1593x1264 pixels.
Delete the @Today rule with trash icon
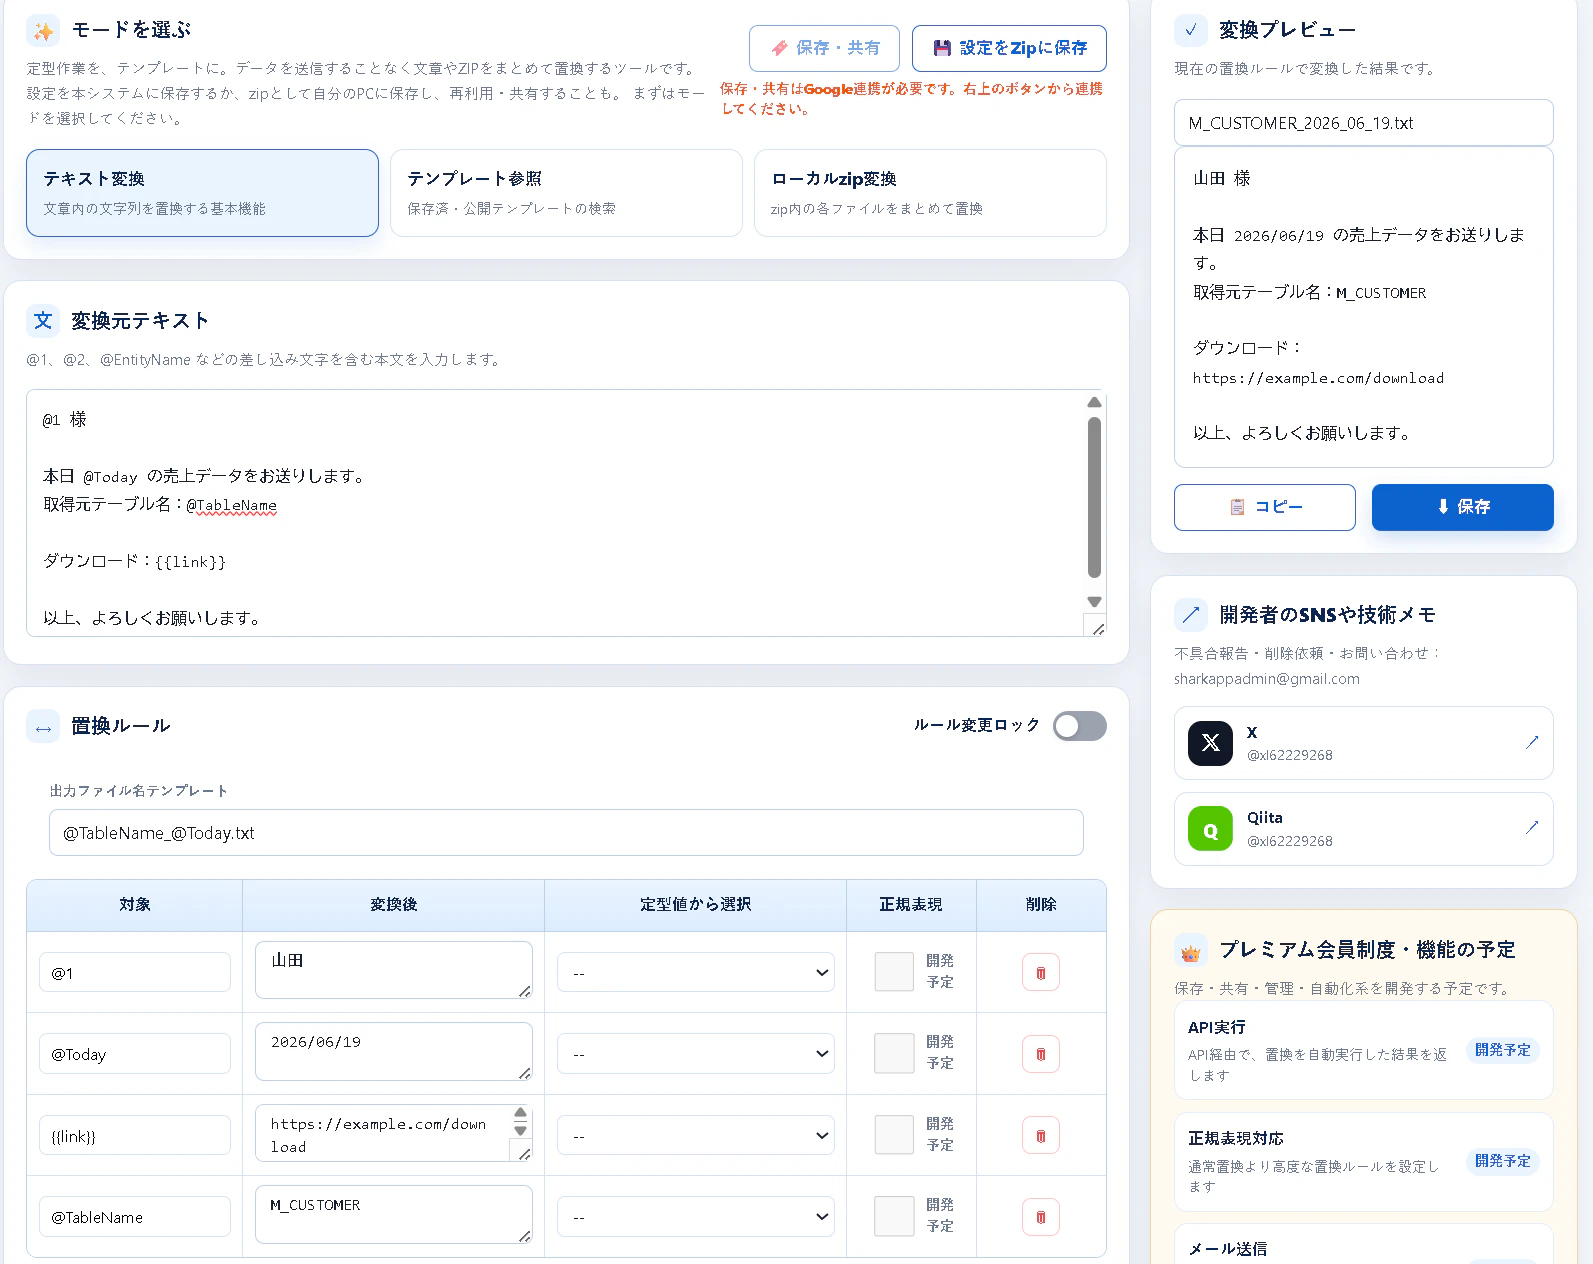click(1041, 1054)
